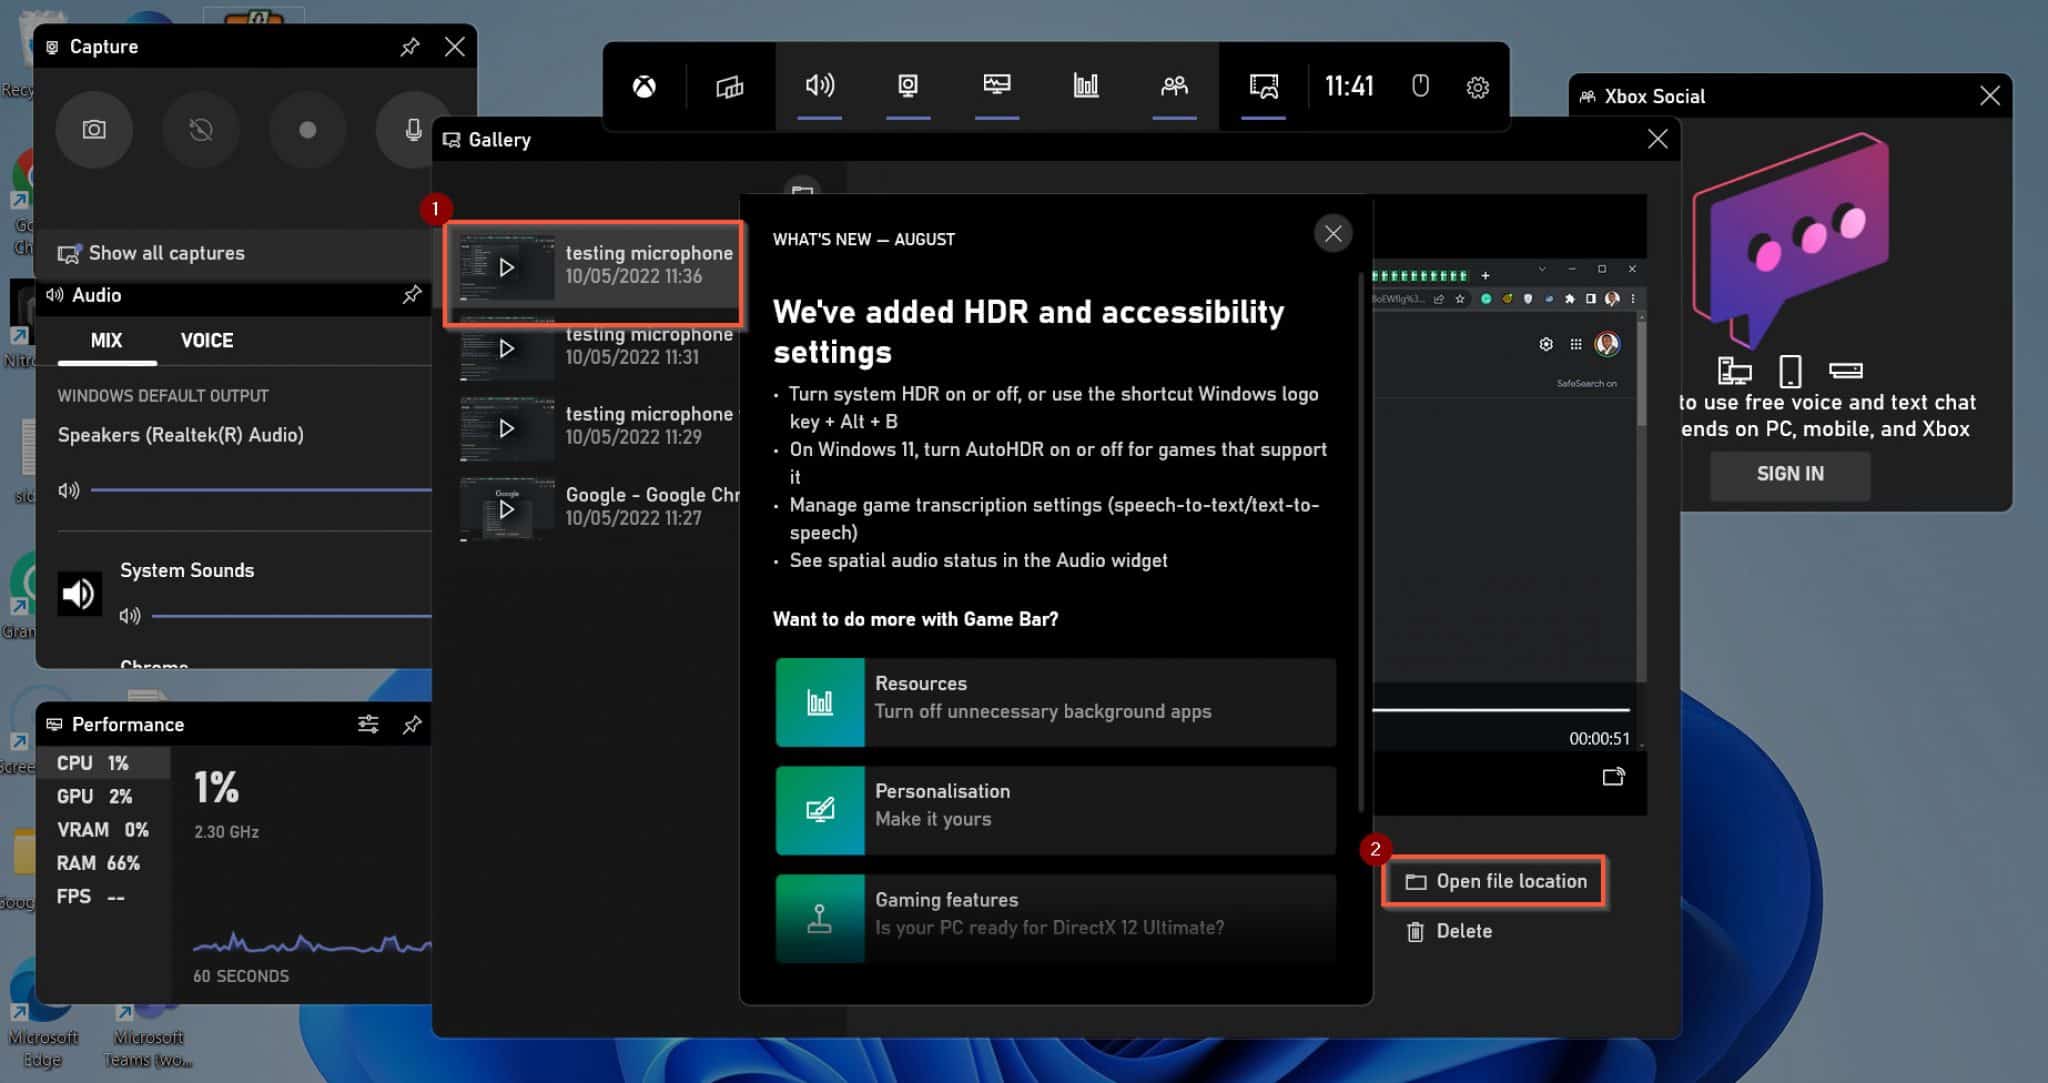Take a screenshot with the camera icon
This screenshot has width=2048, height=1083.
point(94,130)
